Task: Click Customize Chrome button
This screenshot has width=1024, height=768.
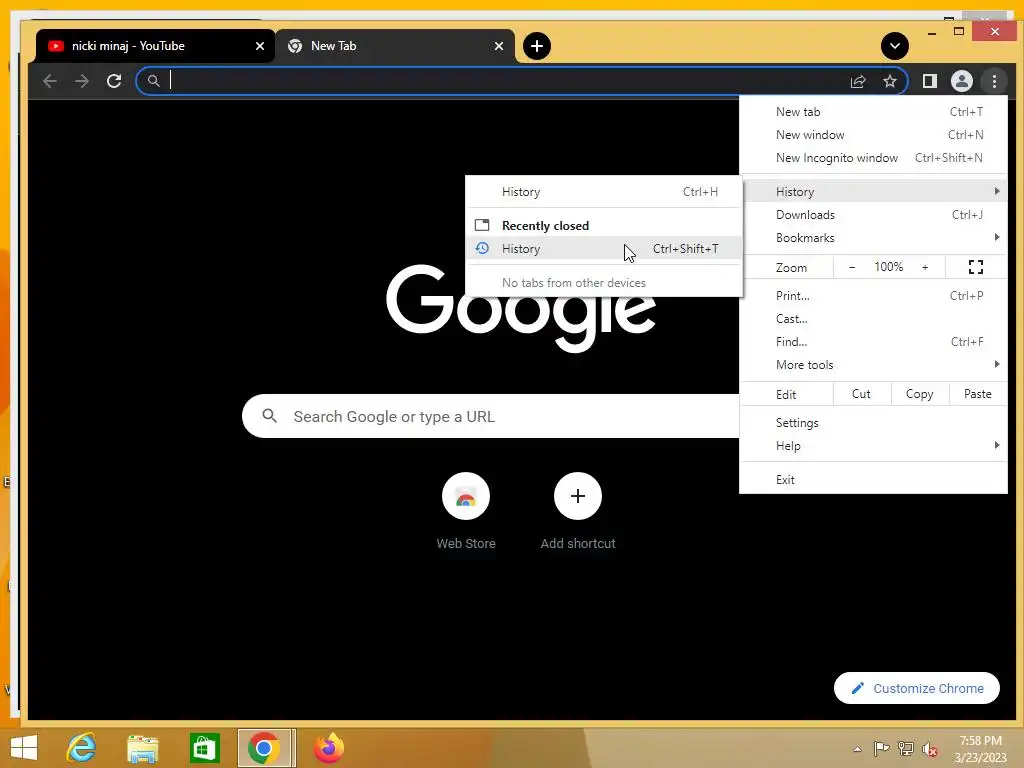Action: [917, 688]
